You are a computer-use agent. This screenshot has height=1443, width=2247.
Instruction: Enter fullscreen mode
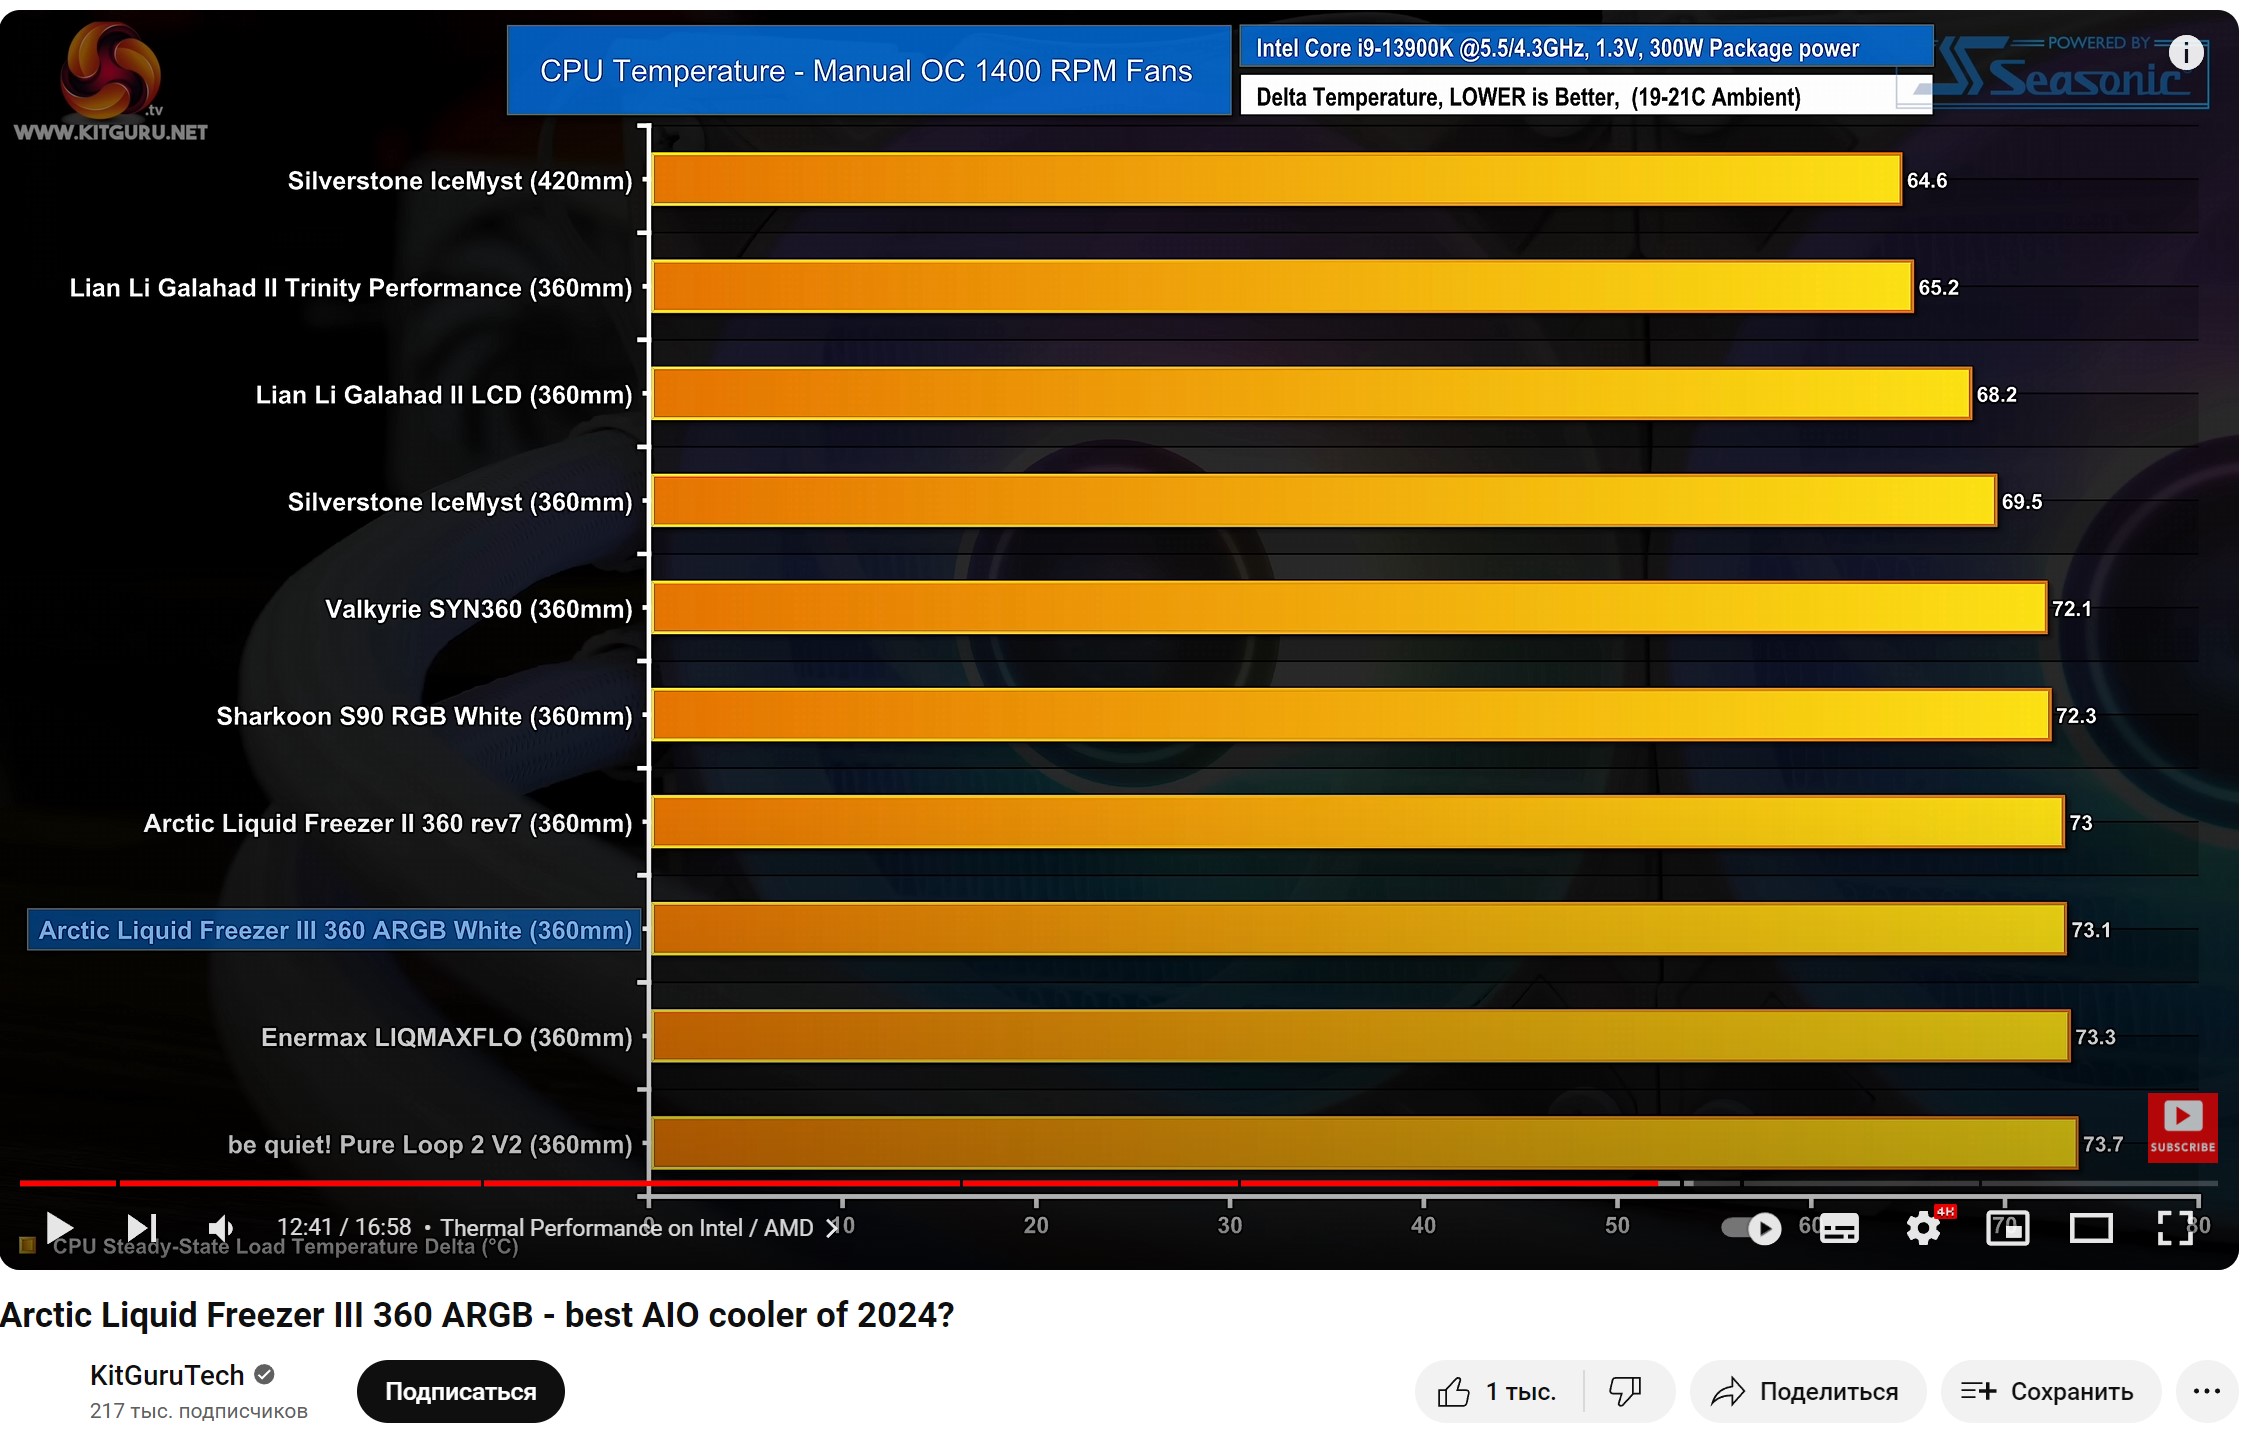(x=2175, y=1228)
